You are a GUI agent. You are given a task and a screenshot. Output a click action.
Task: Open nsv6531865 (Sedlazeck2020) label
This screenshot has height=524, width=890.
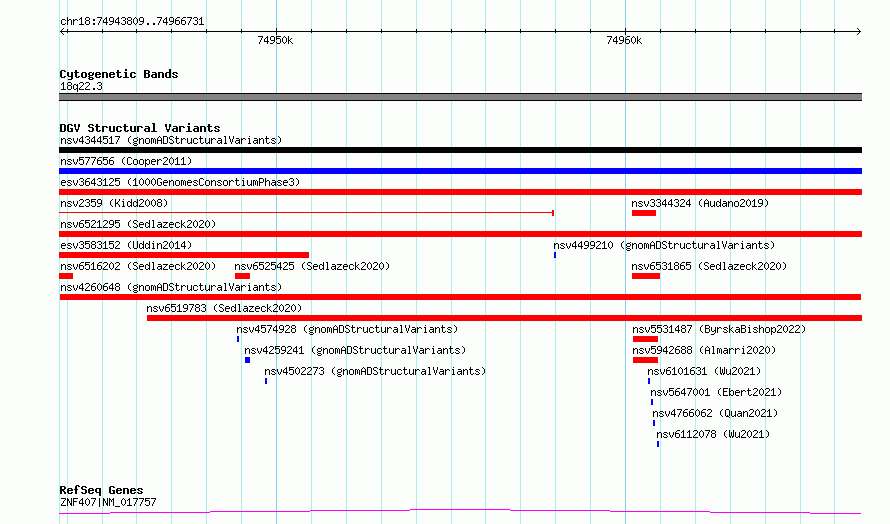point(709,266)
